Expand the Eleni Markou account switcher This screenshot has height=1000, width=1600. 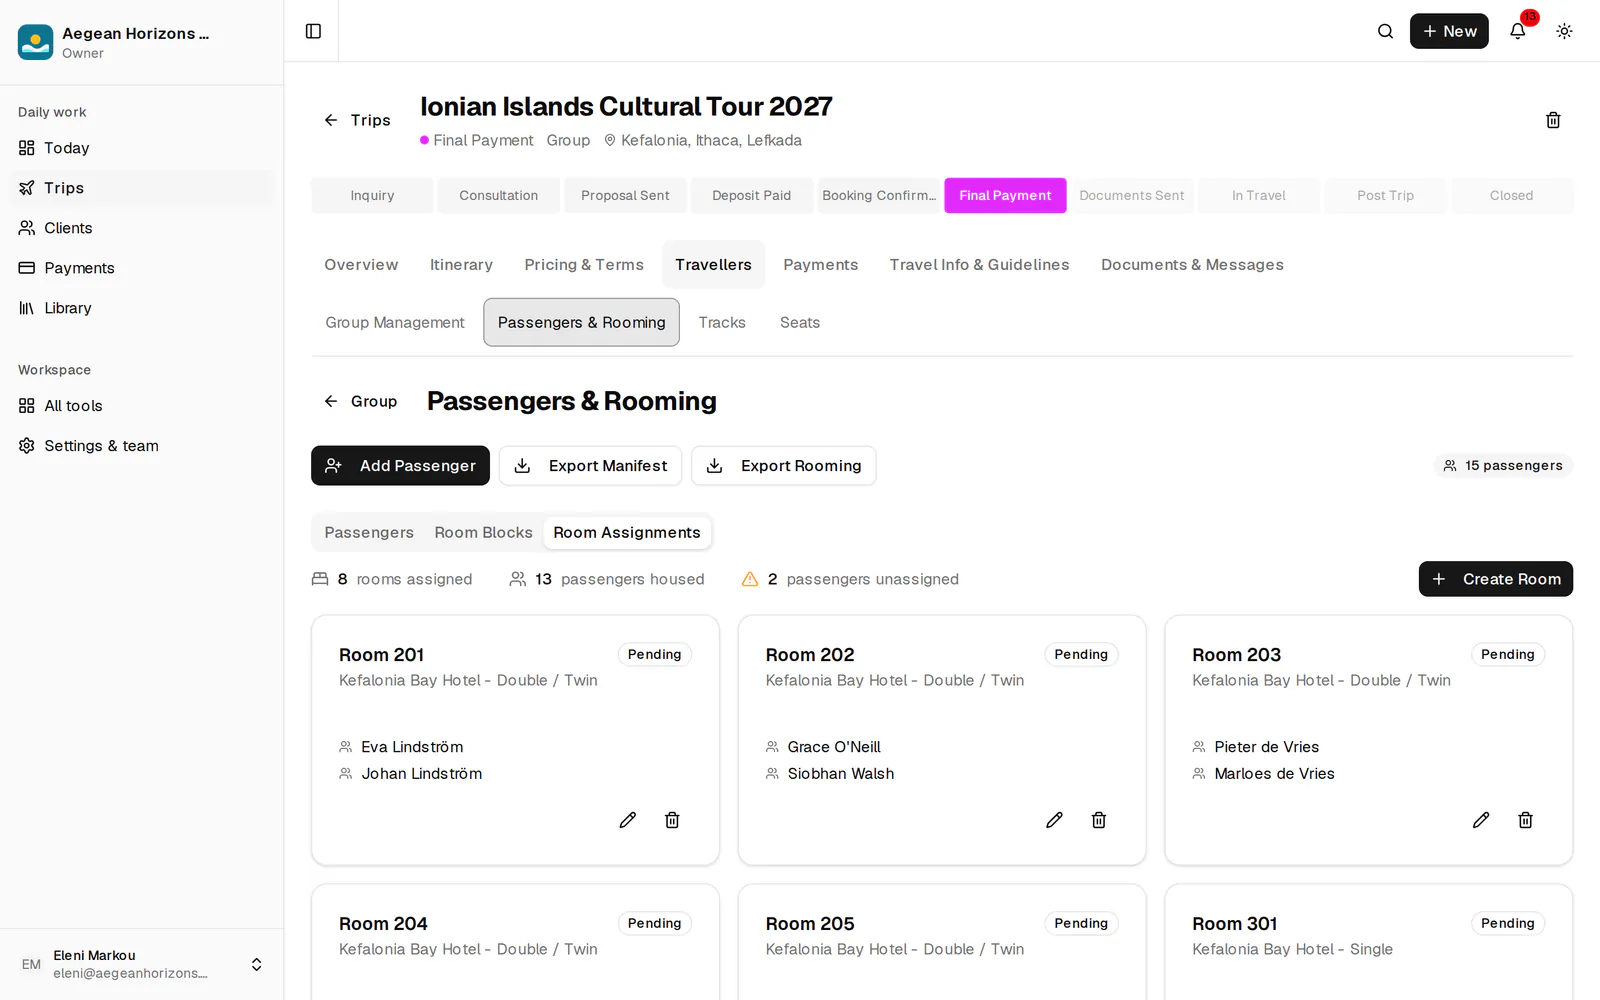tap(142, 964)
